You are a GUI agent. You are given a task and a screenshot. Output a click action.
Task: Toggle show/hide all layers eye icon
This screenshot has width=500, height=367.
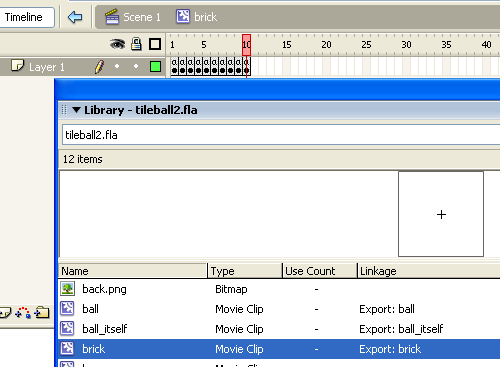tap(117, 44)
